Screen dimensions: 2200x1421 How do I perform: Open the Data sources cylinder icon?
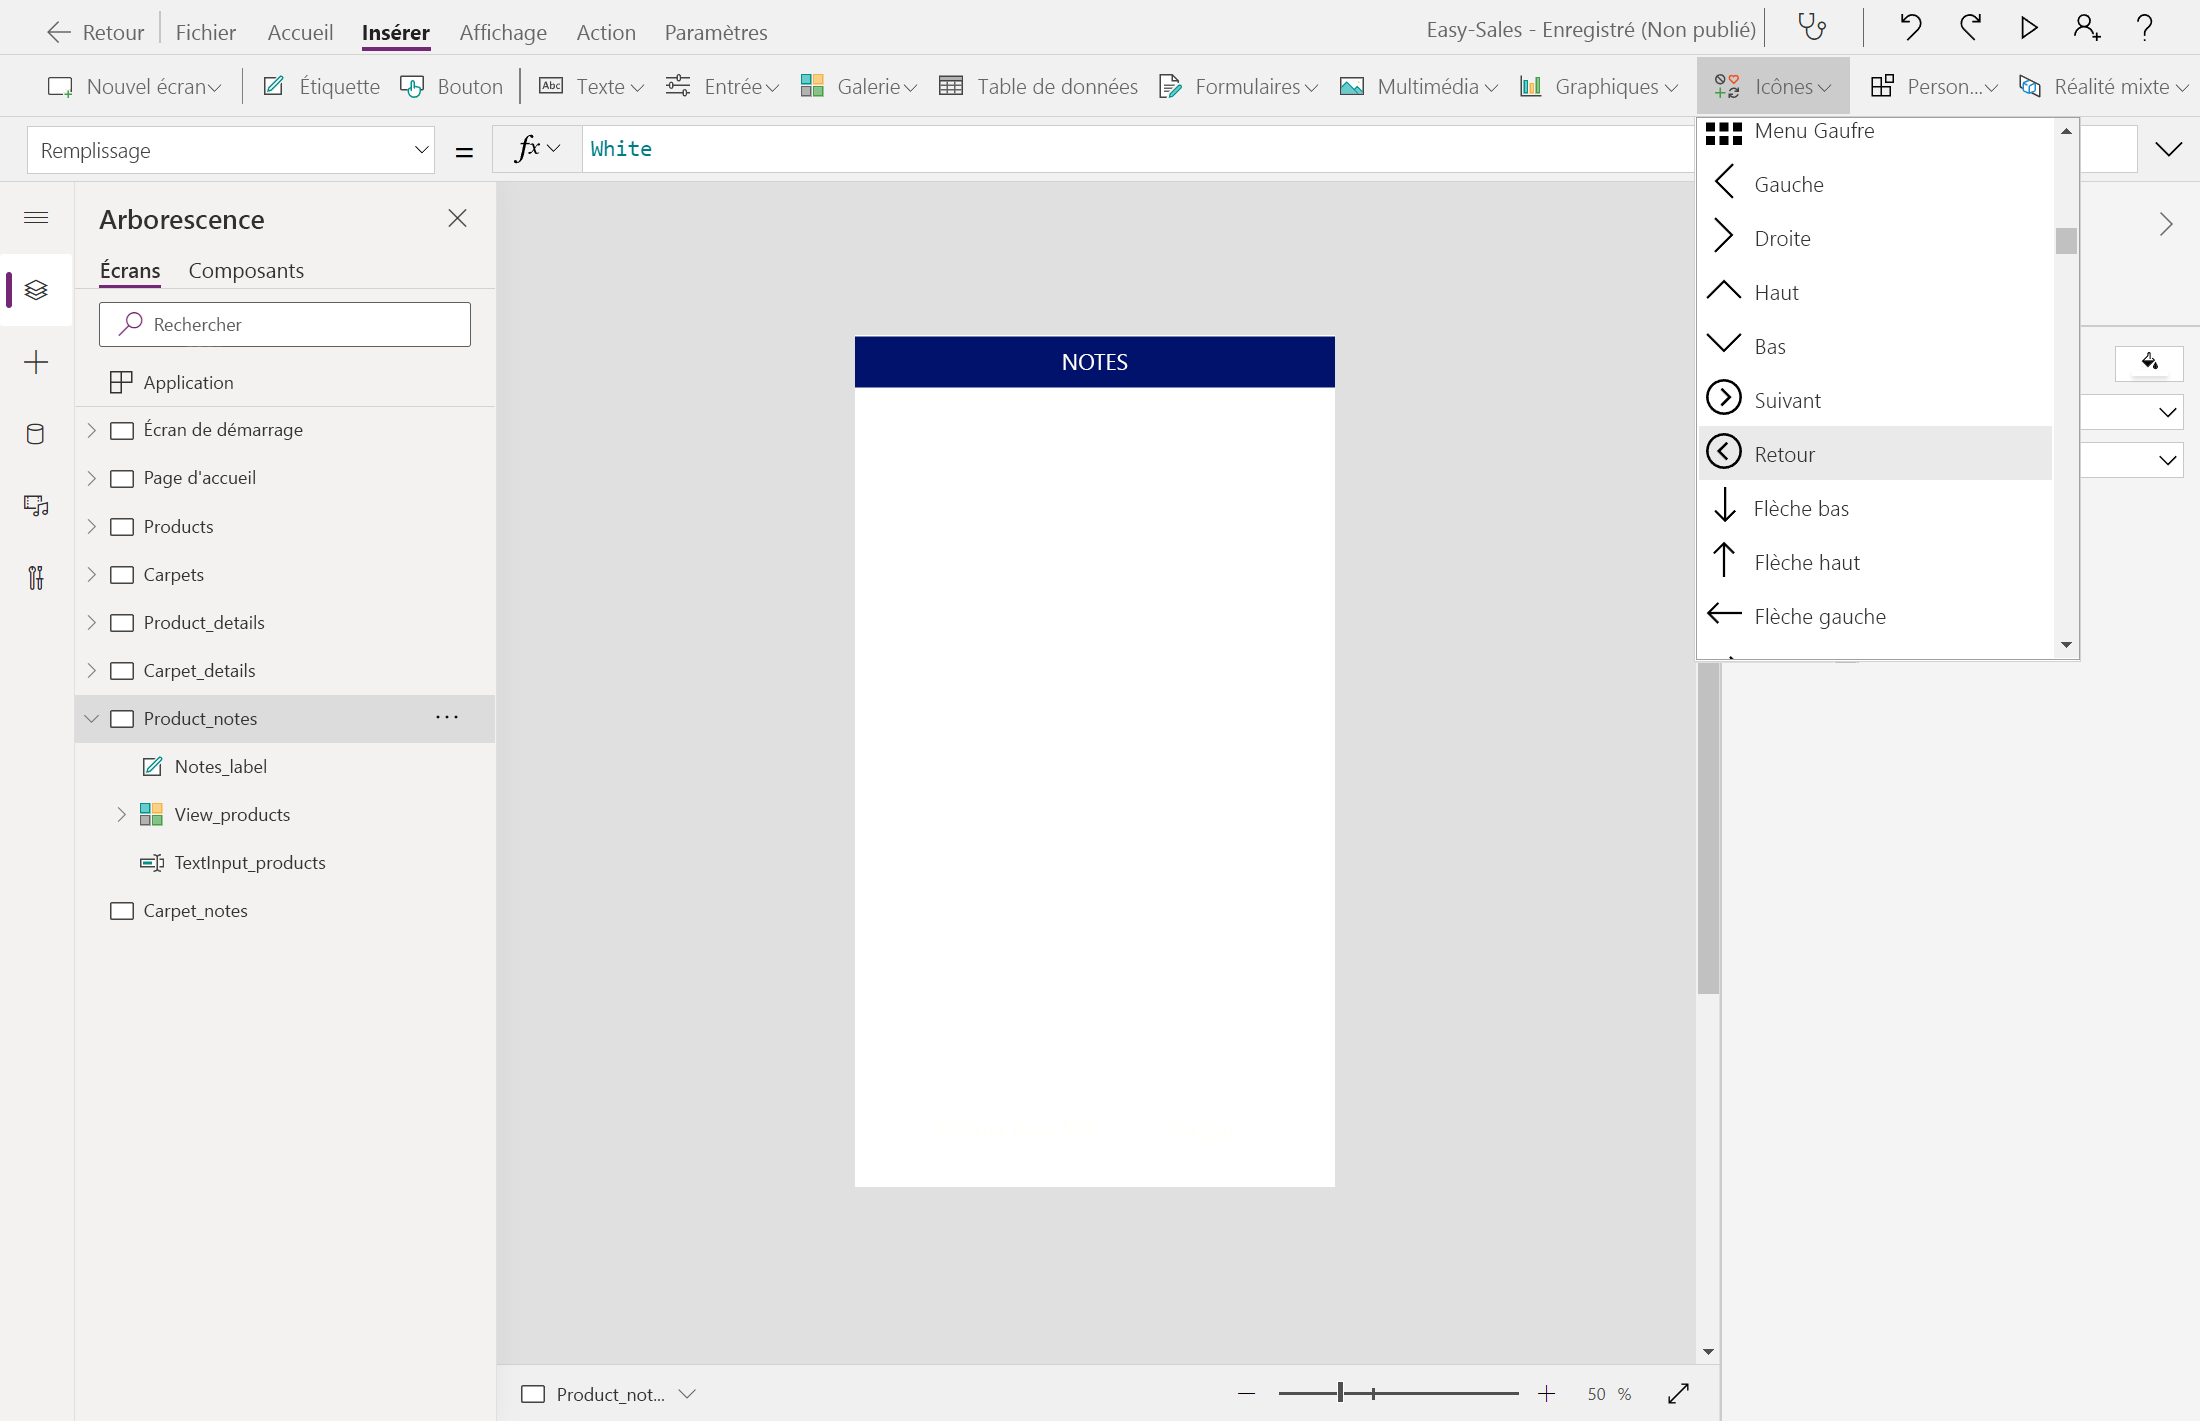click(35, 434)
